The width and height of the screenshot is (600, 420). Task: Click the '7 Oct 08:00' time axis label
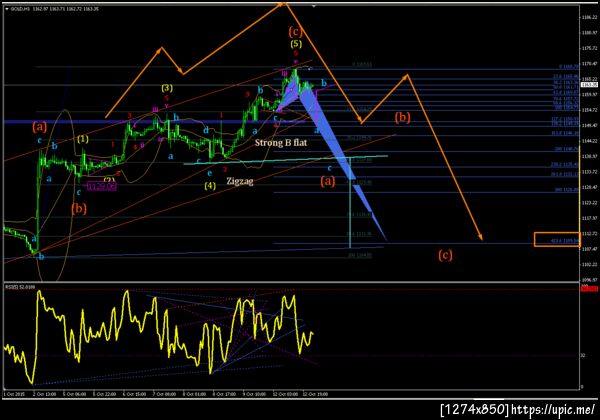(164, 394)
